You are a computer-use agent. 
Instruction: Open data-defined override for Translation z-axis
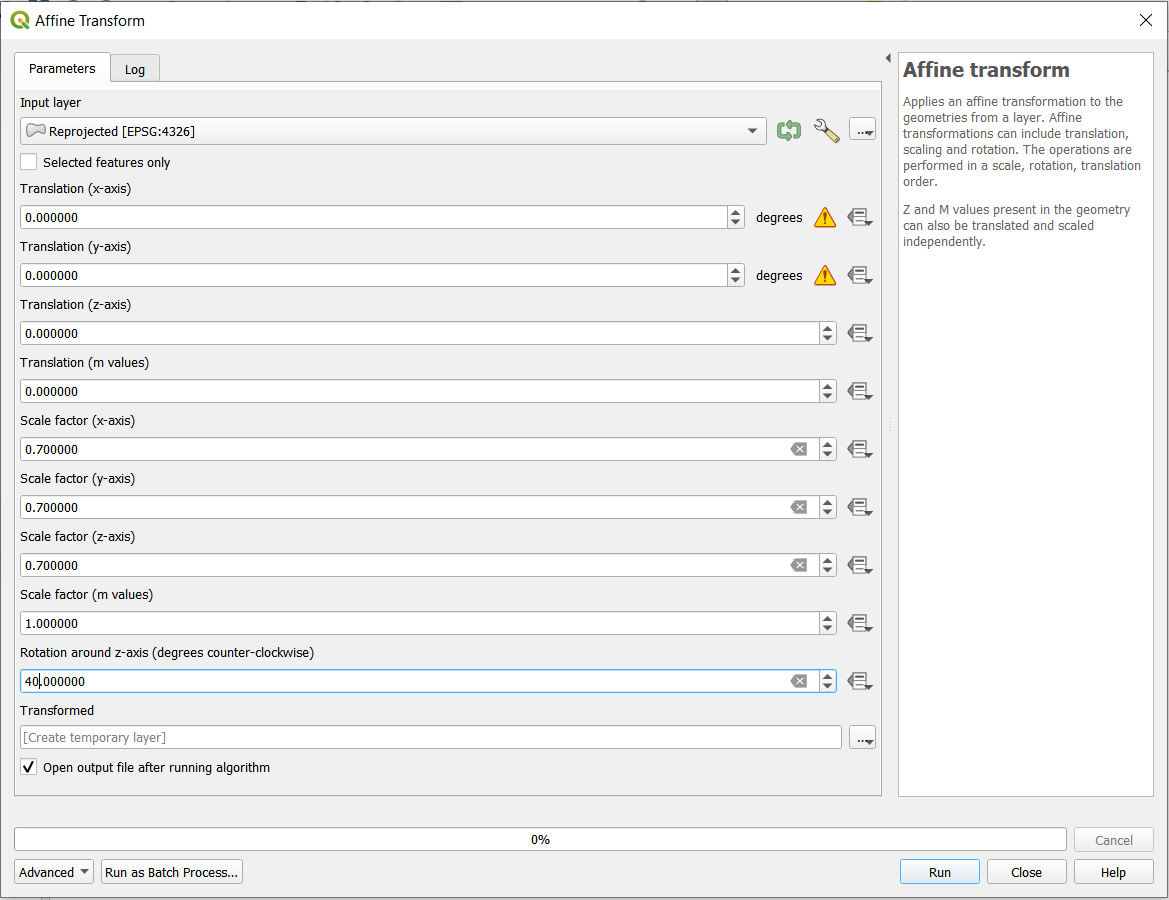tap(859, 334)
